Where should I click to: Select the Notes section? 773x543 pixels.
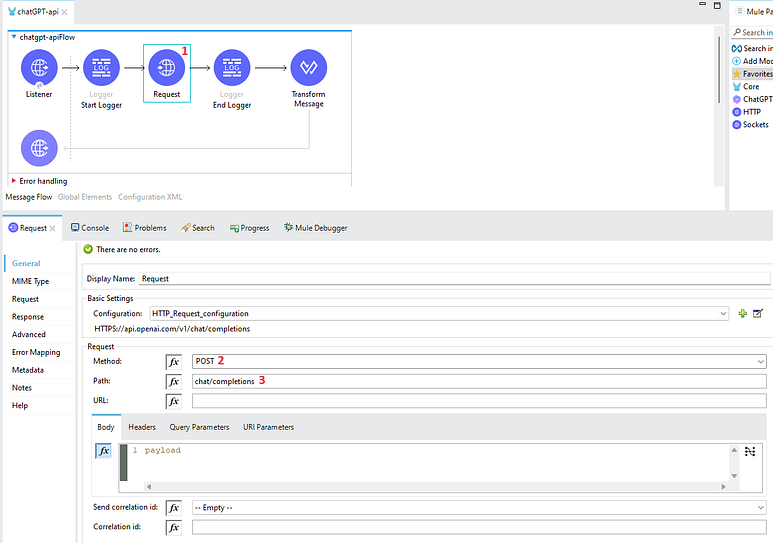click(22, 388)
